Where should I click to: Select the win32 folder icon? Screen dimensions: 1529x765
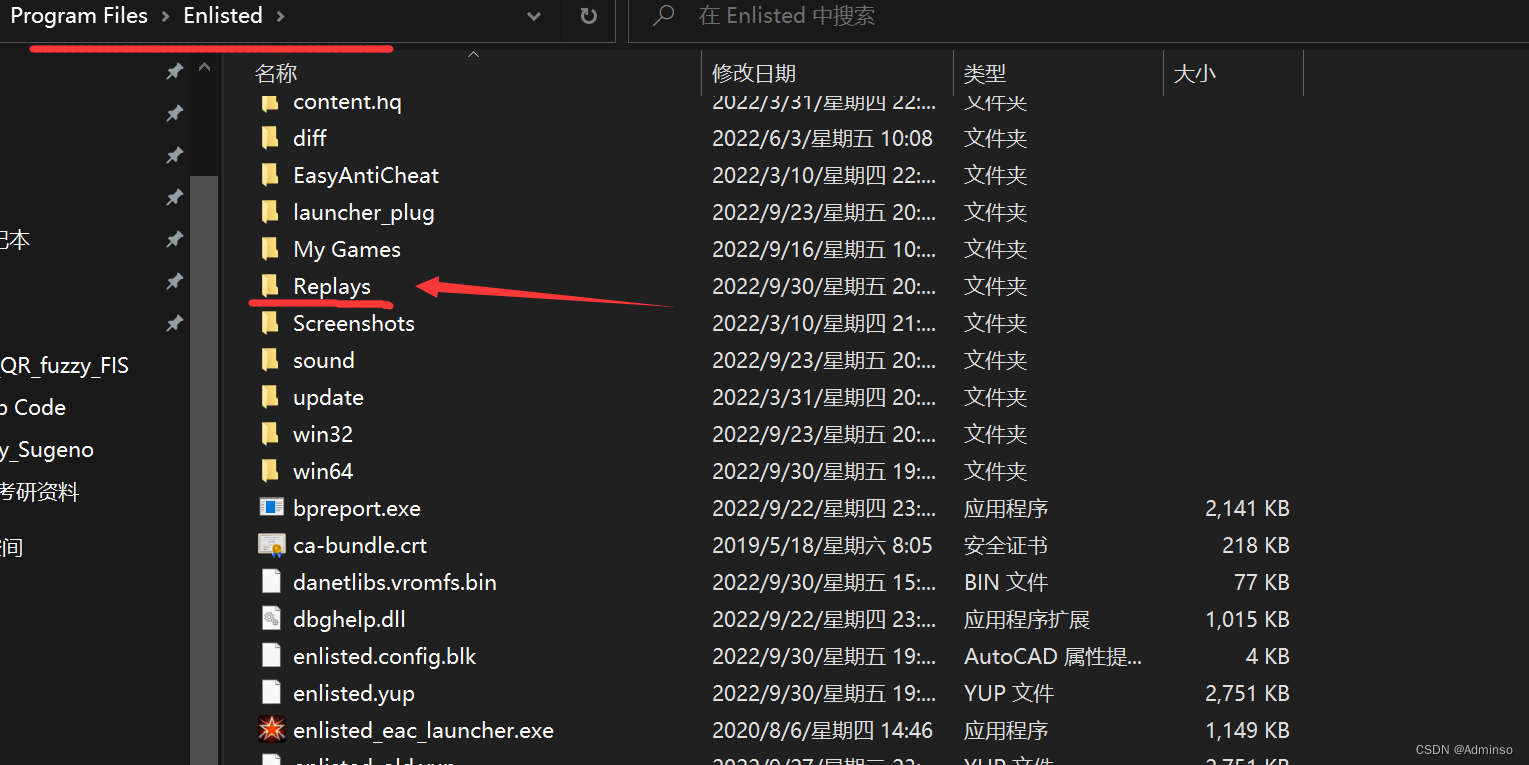tap(270, 434)
